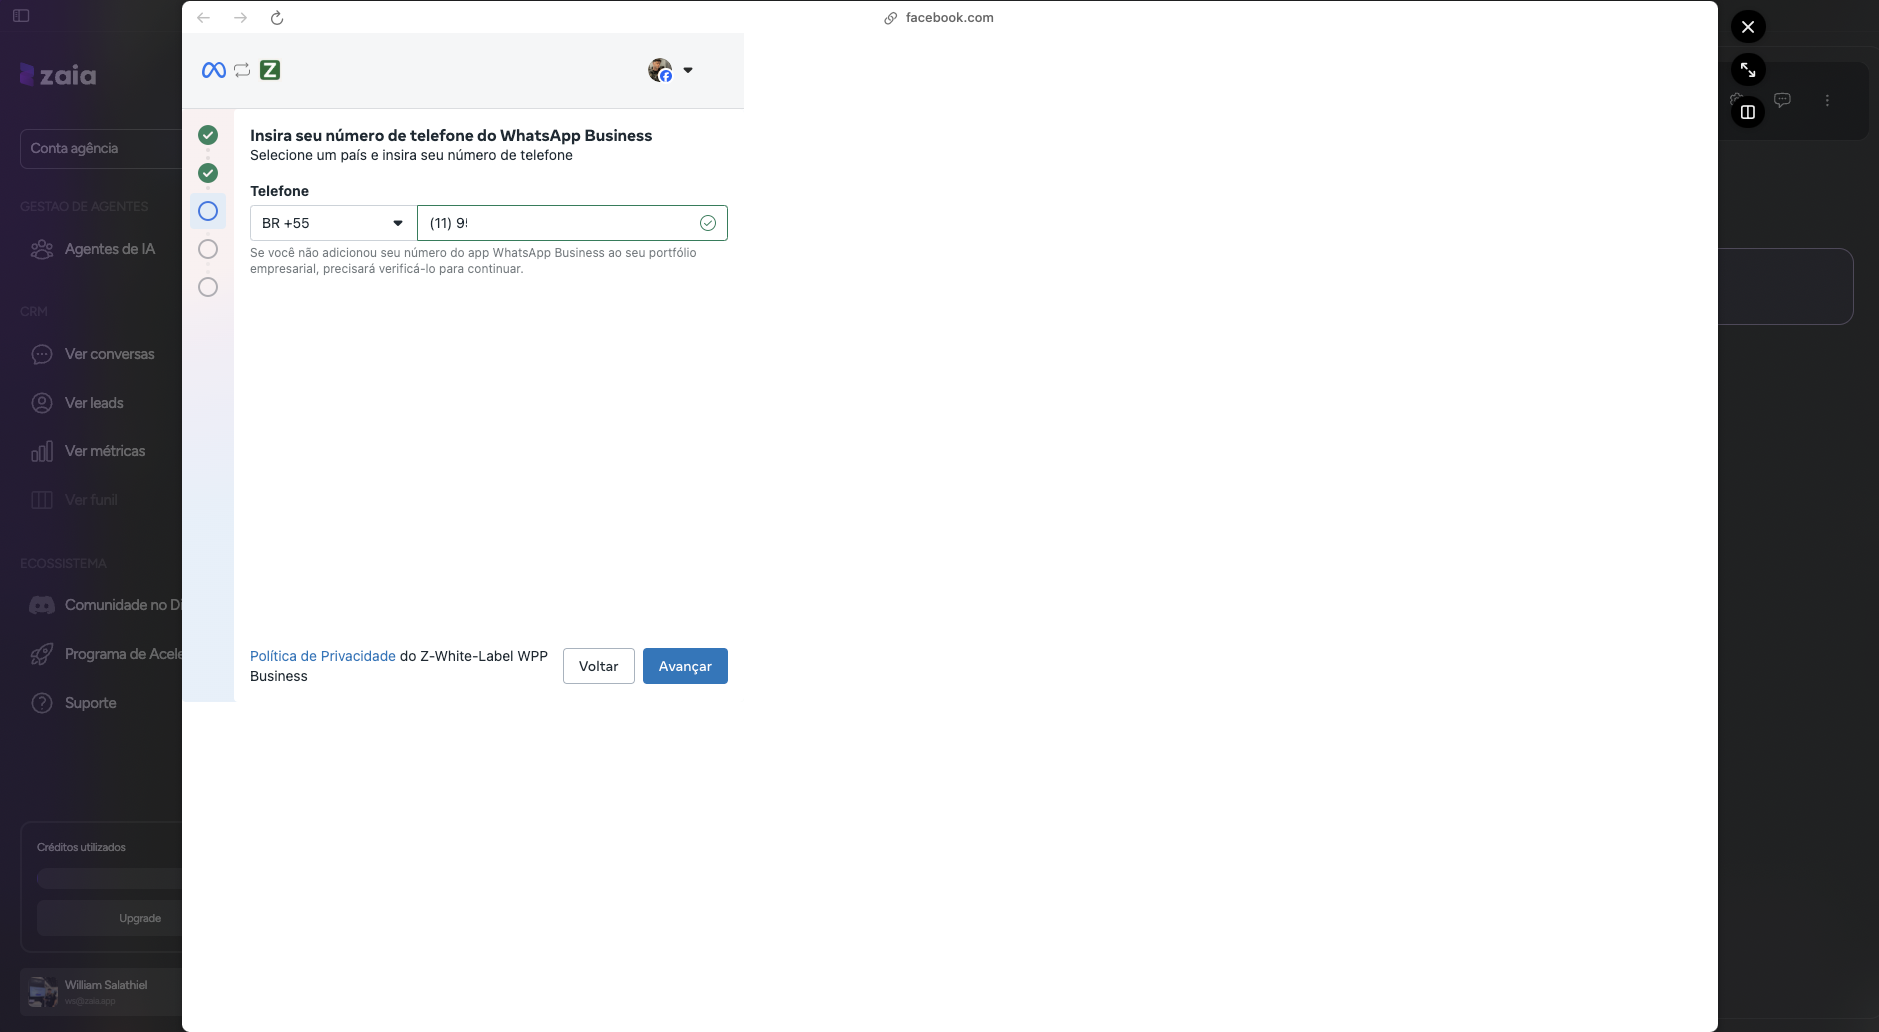The width and height of the screenshot is (1879, 1032).
Task: Click the split view panel icon
Action: 1747,112
